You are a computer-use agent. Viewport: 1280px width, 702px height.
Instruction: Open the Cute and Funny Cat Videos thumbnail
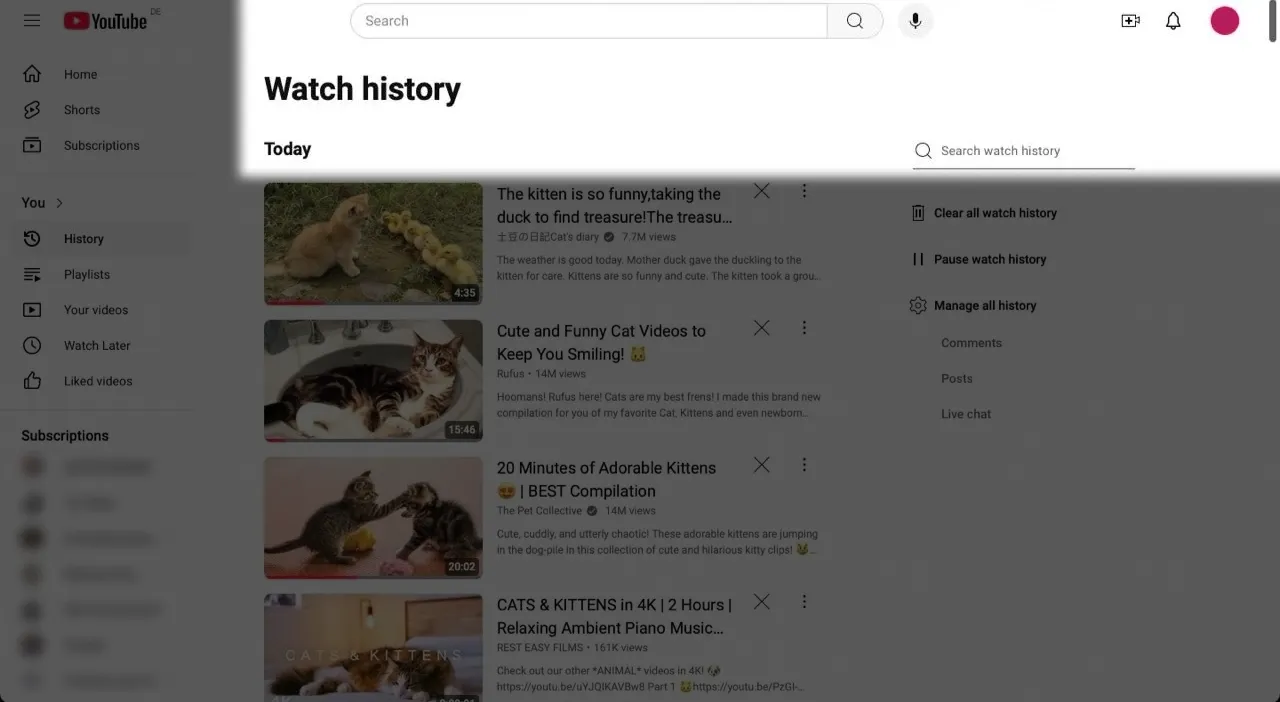(373, 381)
